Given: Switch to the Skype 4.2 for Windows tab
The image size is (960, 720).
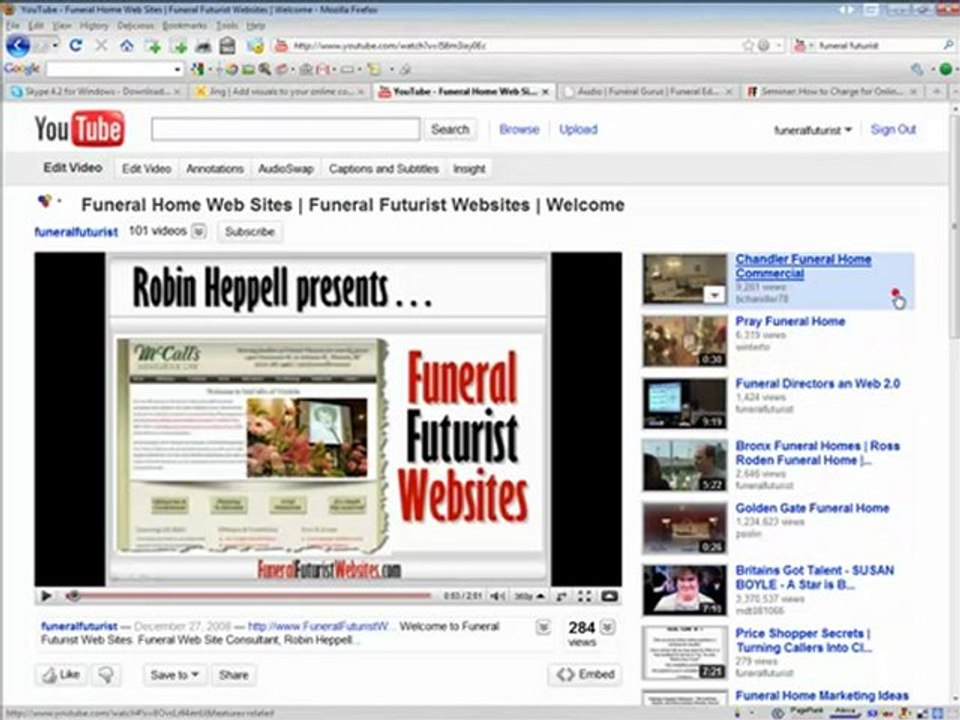Looking at the screenshot, I should tap(96, 92).
